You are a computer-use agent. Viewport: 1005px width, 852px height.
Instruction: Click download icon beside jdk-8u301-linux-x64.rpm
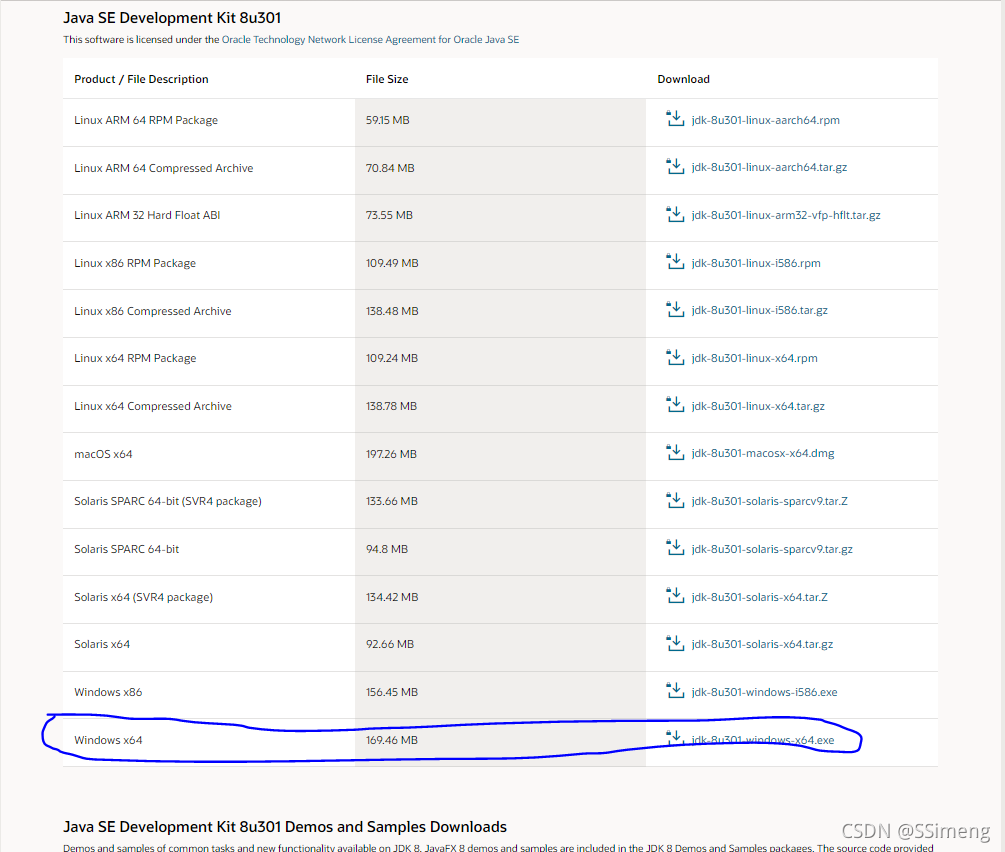pos(675,357)
